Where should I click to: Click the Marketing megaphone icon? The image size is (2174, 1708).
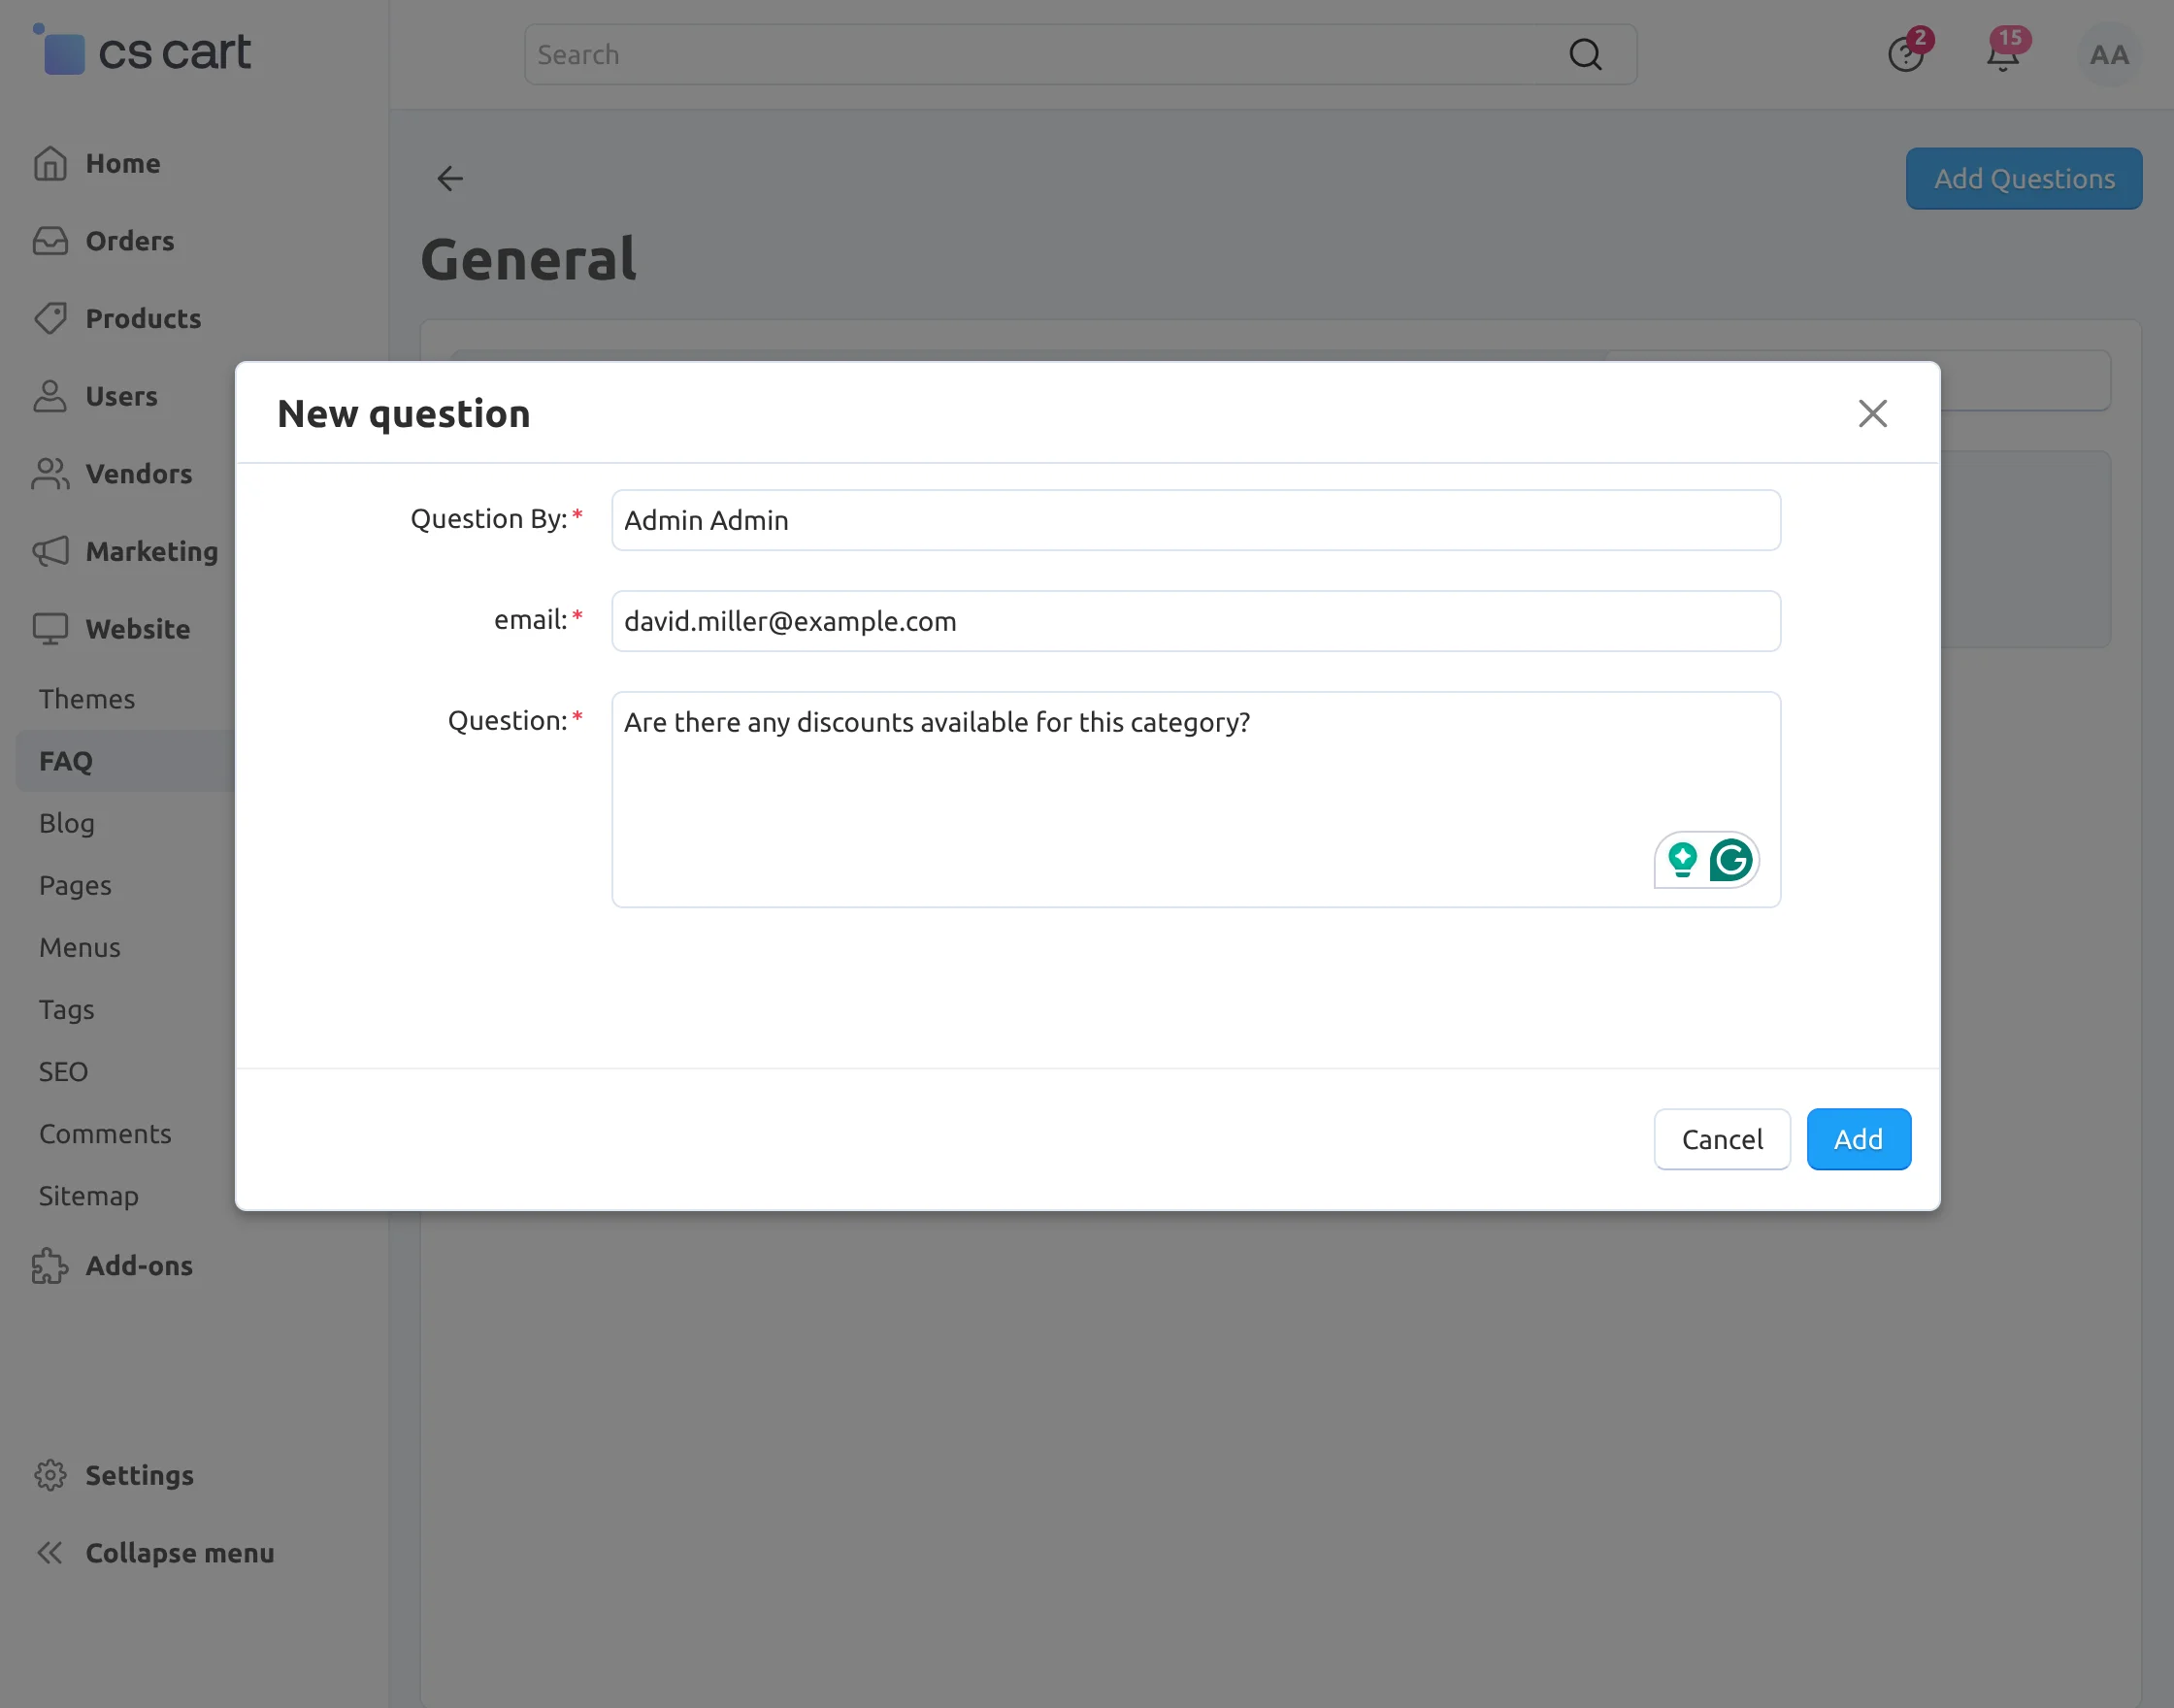50,551
